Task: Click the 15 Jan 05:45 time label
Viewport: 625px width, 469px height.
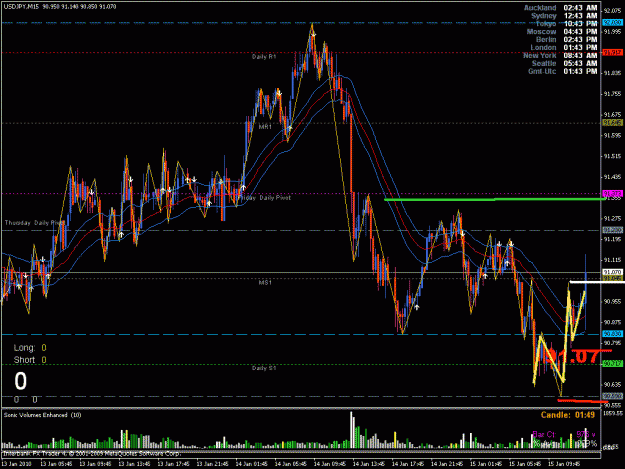Action: tap(525, 464)
